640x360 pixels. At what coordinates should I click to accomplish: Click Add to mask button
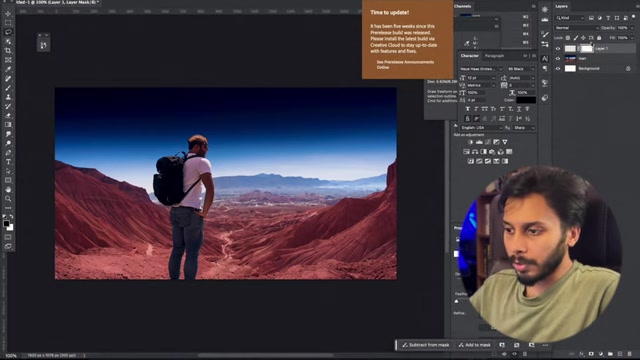coord(474,345)
